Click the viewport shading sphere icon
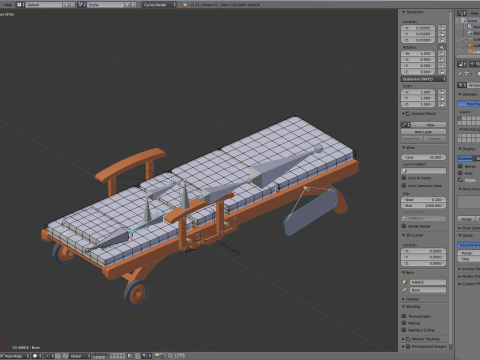Screen dimensions: 480x360 pos(37,356)
